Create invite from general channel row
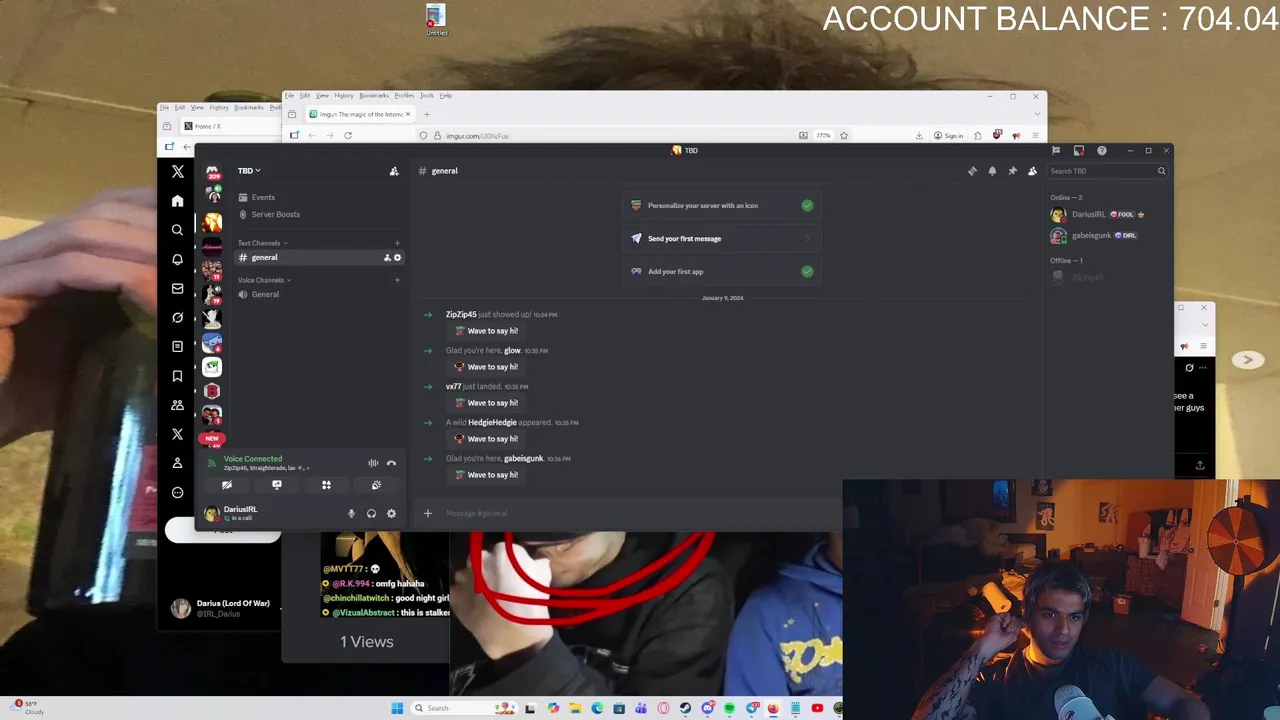The image size is (1280, 720). click(x=387, y=258)
